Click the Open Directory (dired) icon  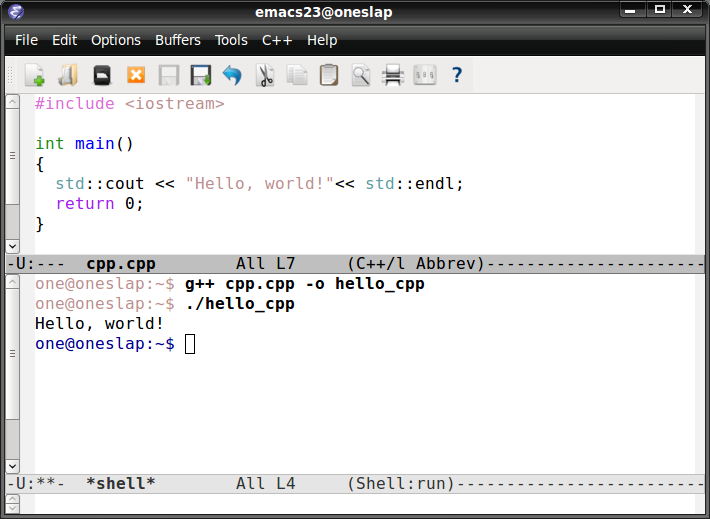point(101,75)
